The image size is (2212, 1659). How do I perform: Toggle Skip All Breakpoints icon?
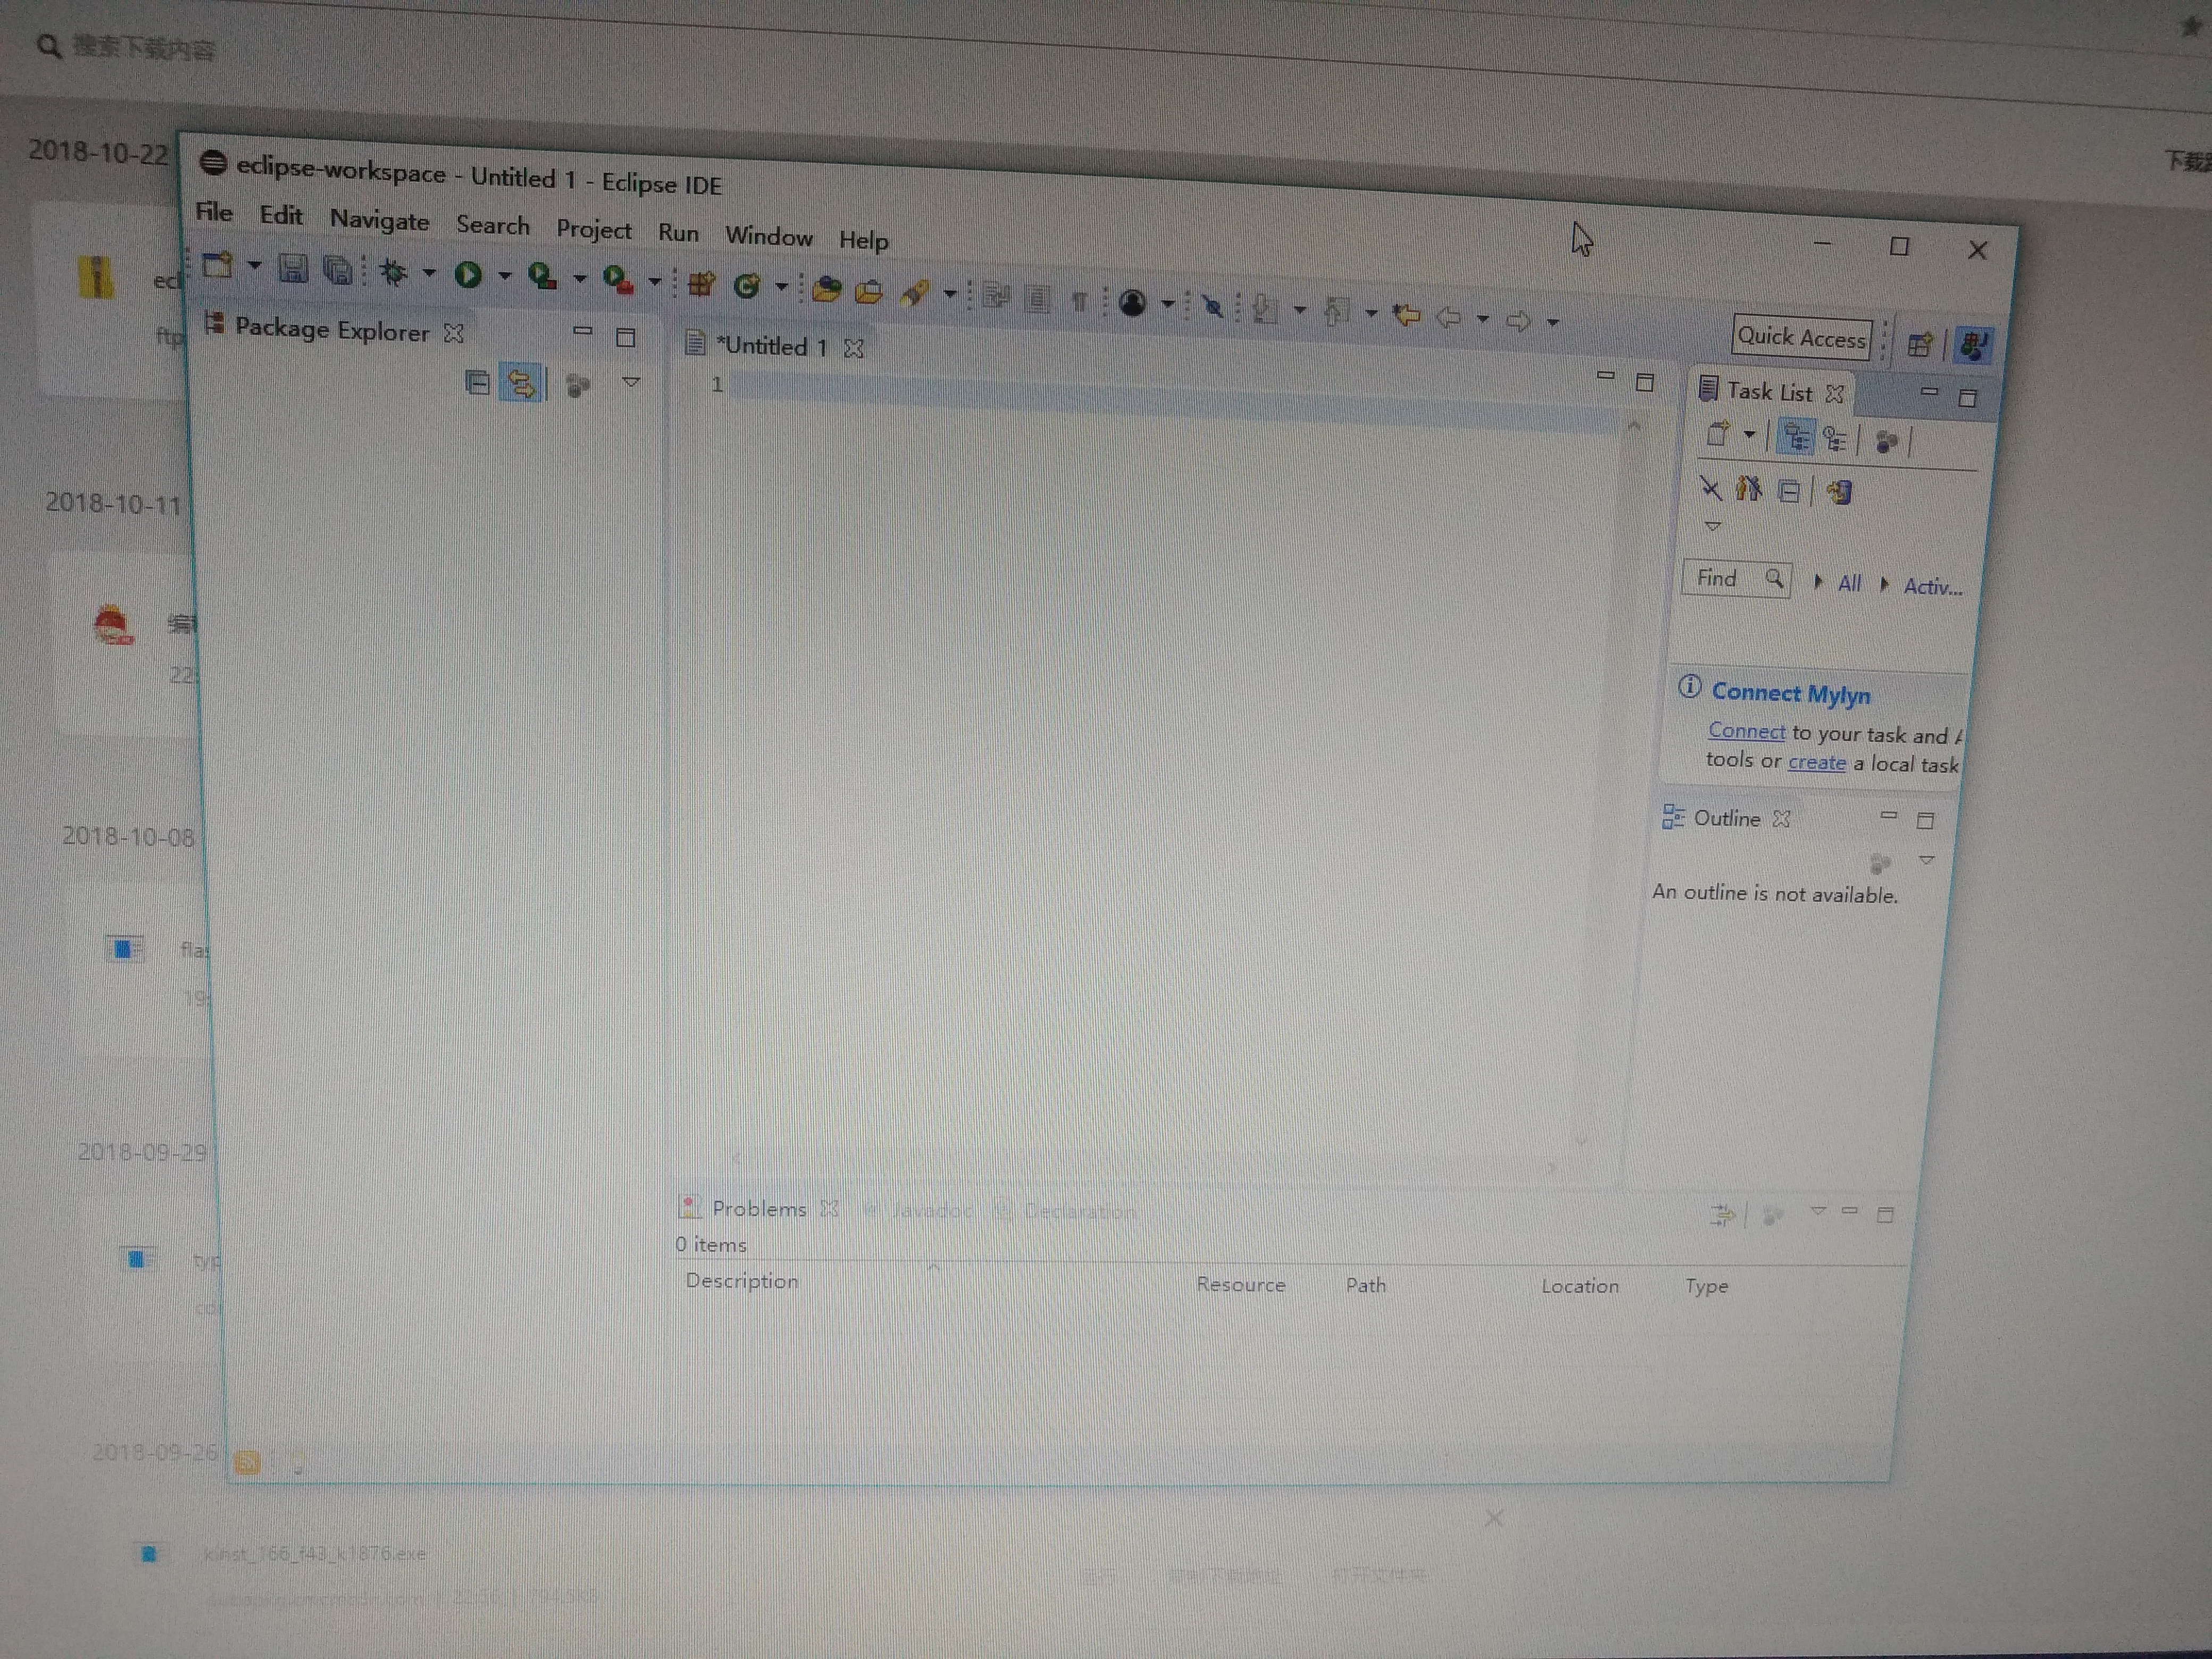click(x=1212, y=306)
